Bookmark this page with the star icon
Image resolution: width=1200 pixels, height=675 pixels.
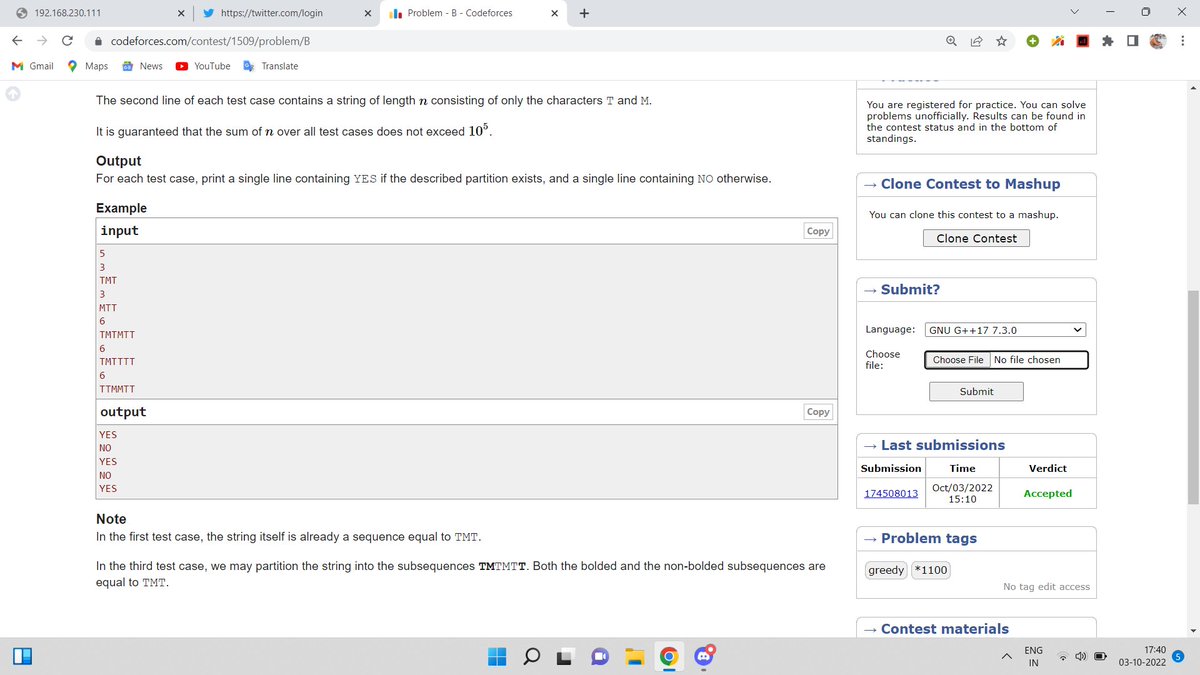[1000, 40]
